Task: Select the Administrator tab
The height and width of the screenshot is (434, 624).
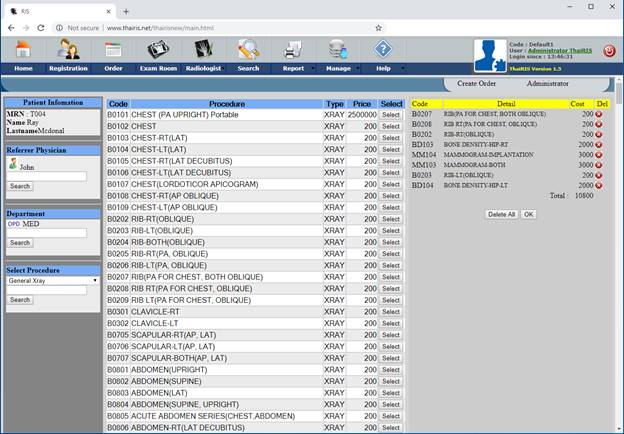Action: click(x=548, y=84)
